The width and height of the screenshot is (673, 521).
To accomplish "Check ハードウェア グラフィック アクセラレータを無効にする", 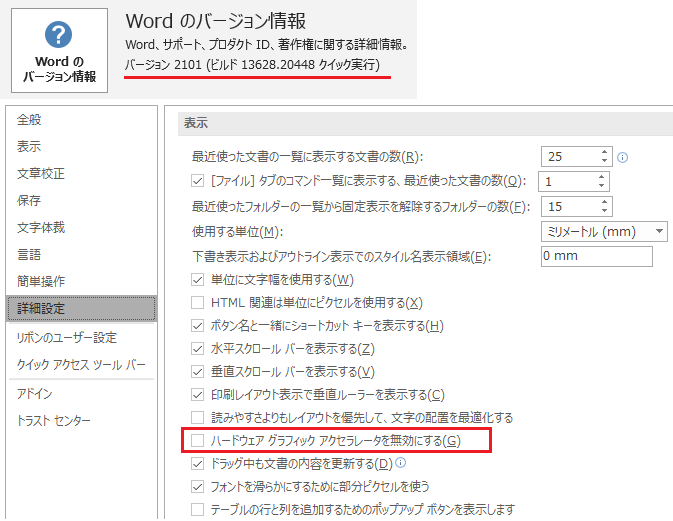I will (197, 440).
